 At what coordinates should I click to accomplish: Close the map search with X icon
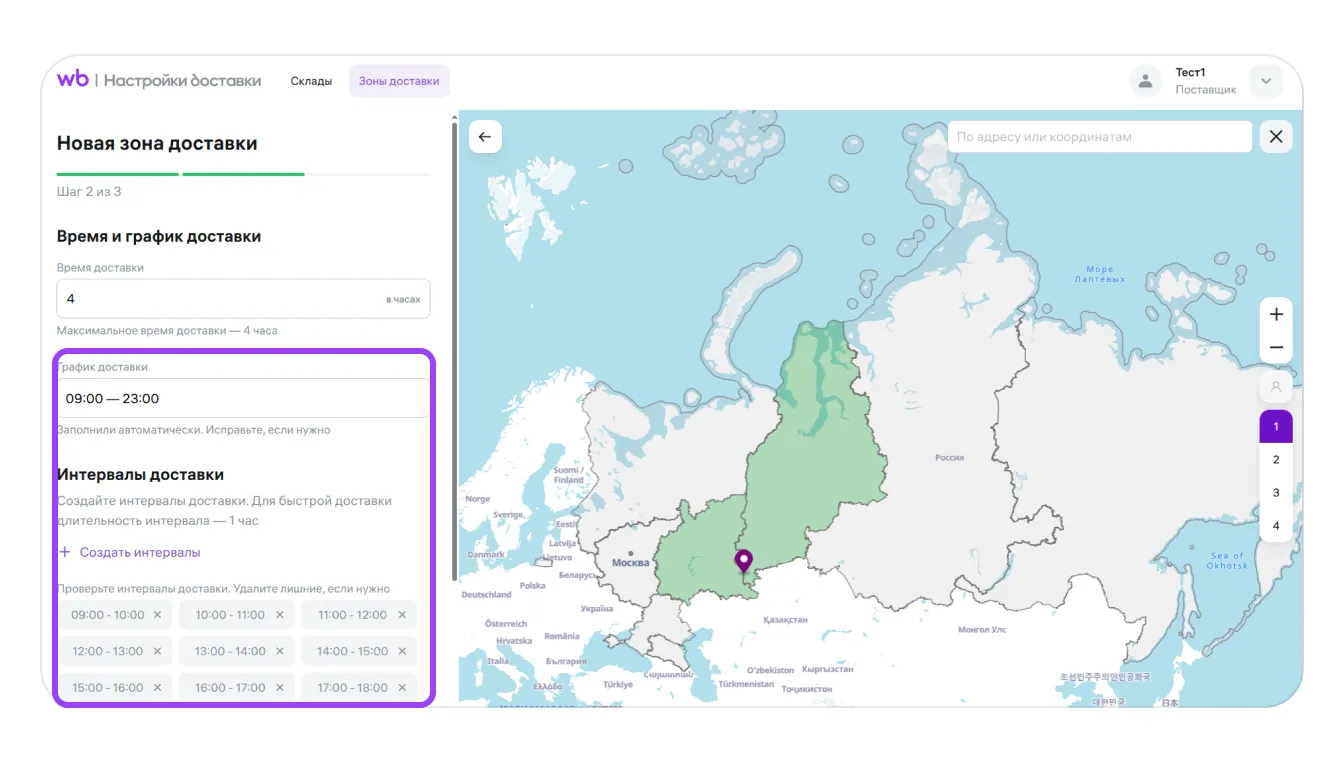coord(1275,137)
